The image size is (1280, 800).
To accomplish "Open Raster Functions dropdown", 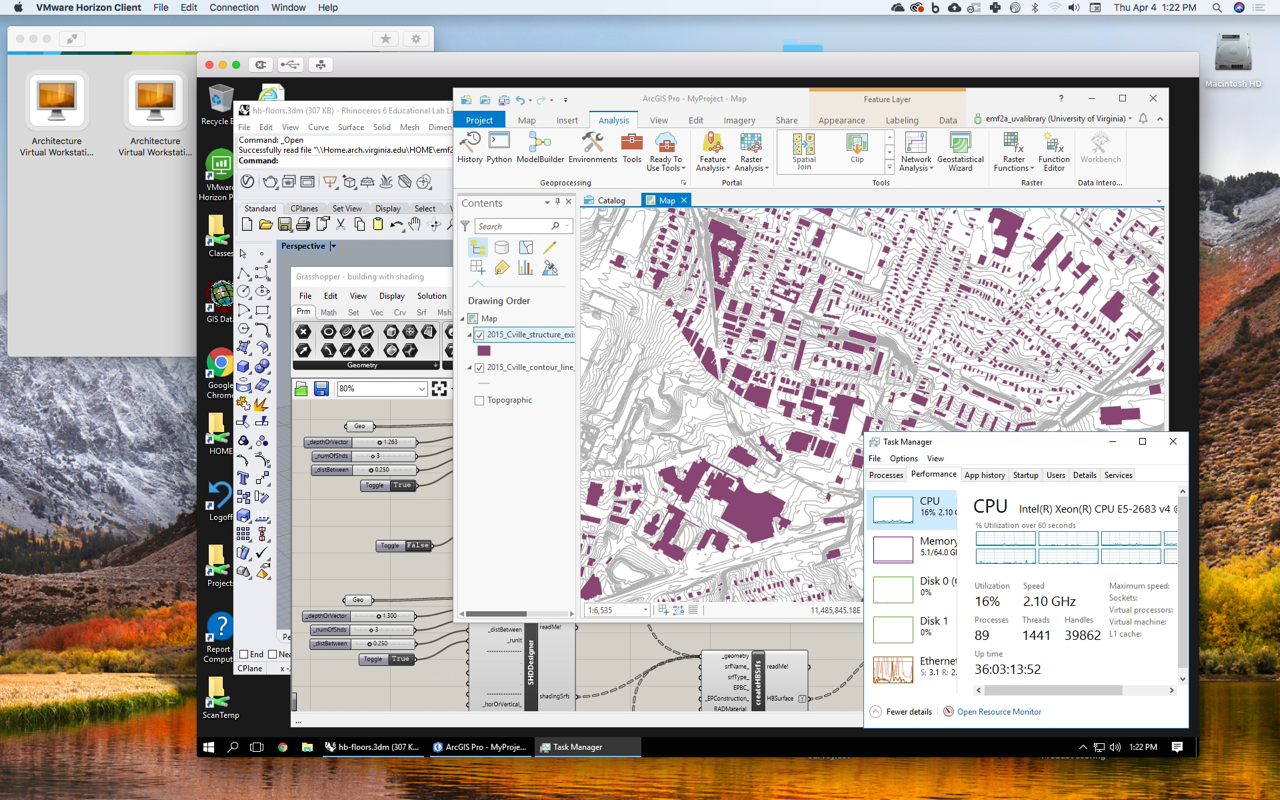I will coord(1013,153).
